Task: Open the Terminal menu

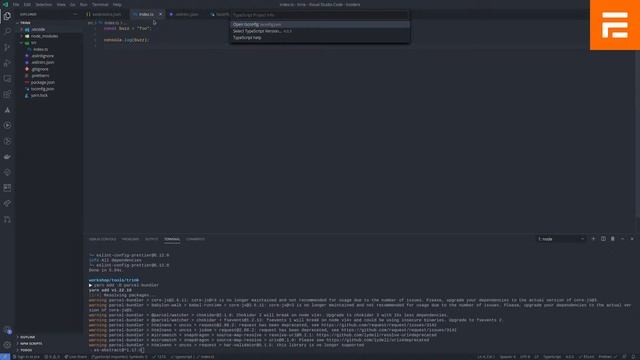Action: pyautogui.click(x=100, y=4)
